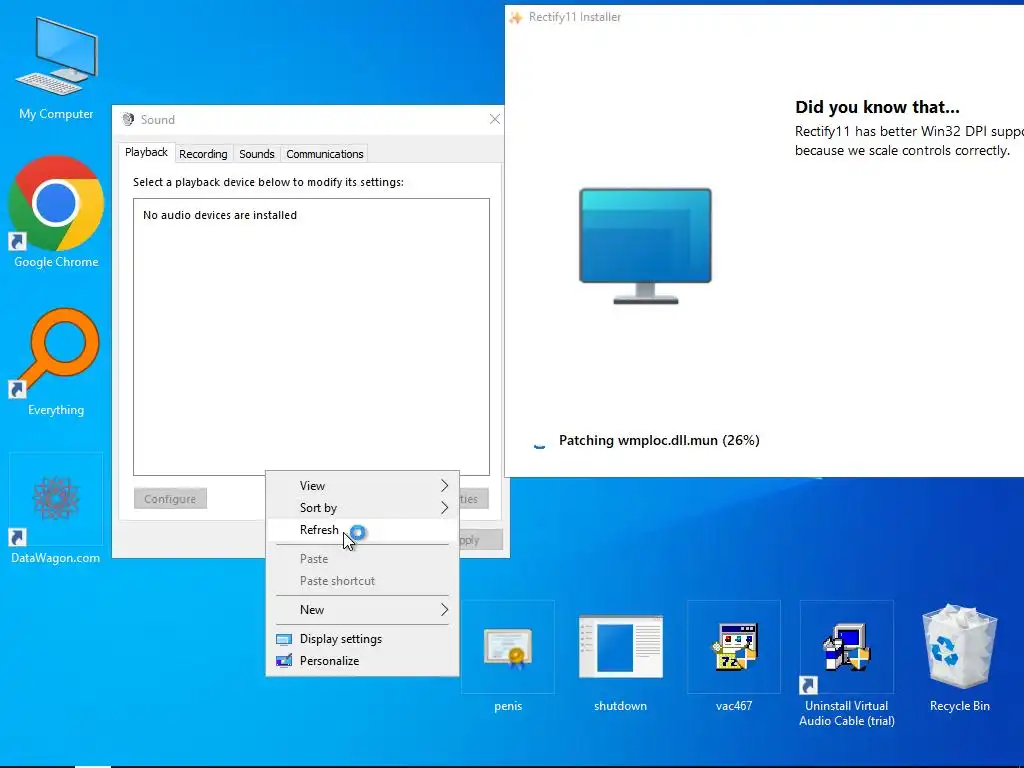Expand the New submenu arrow
Screen dimensions: 1024x768
point(445,610)
